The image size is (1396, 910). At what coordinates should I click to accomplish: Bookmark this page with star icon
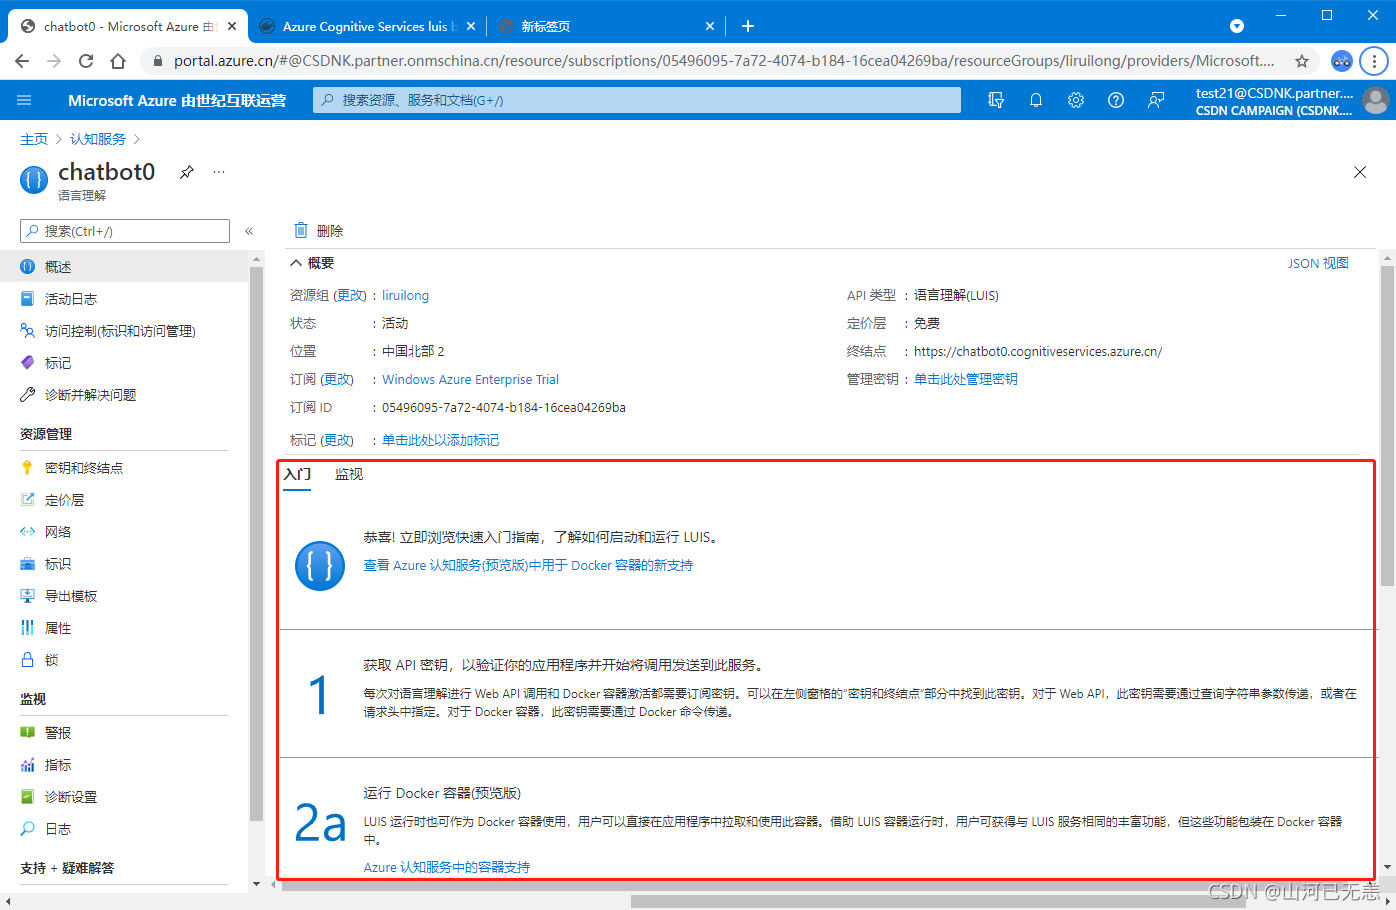click(x=1302, y=61)
